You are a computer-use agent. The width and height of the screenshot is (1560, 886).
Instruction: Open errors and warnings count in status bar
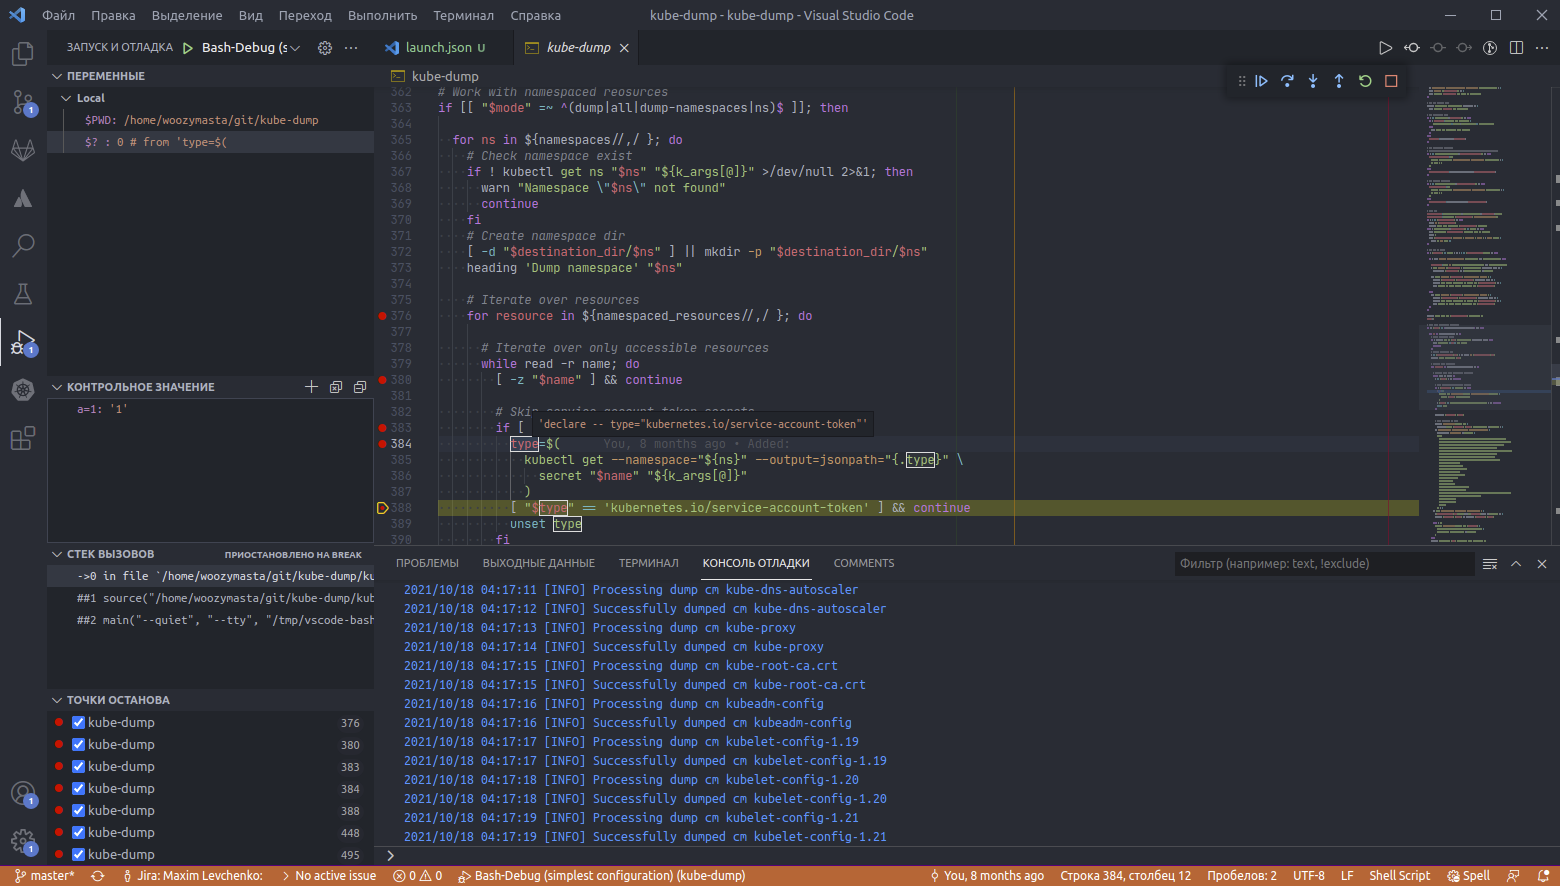[418, 876]
